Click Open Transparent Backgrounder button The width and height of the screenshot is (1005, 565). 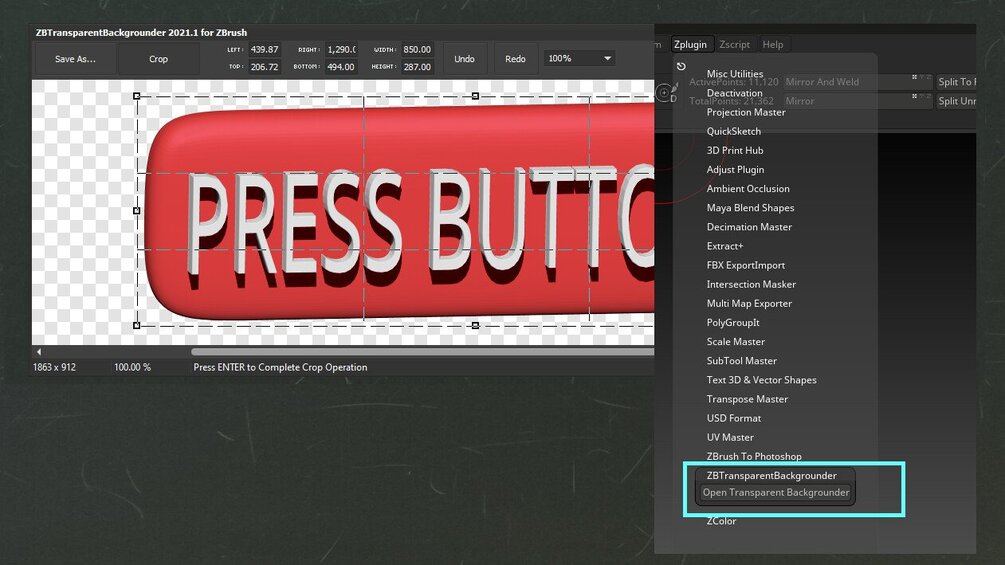click(x=776, y=493)
